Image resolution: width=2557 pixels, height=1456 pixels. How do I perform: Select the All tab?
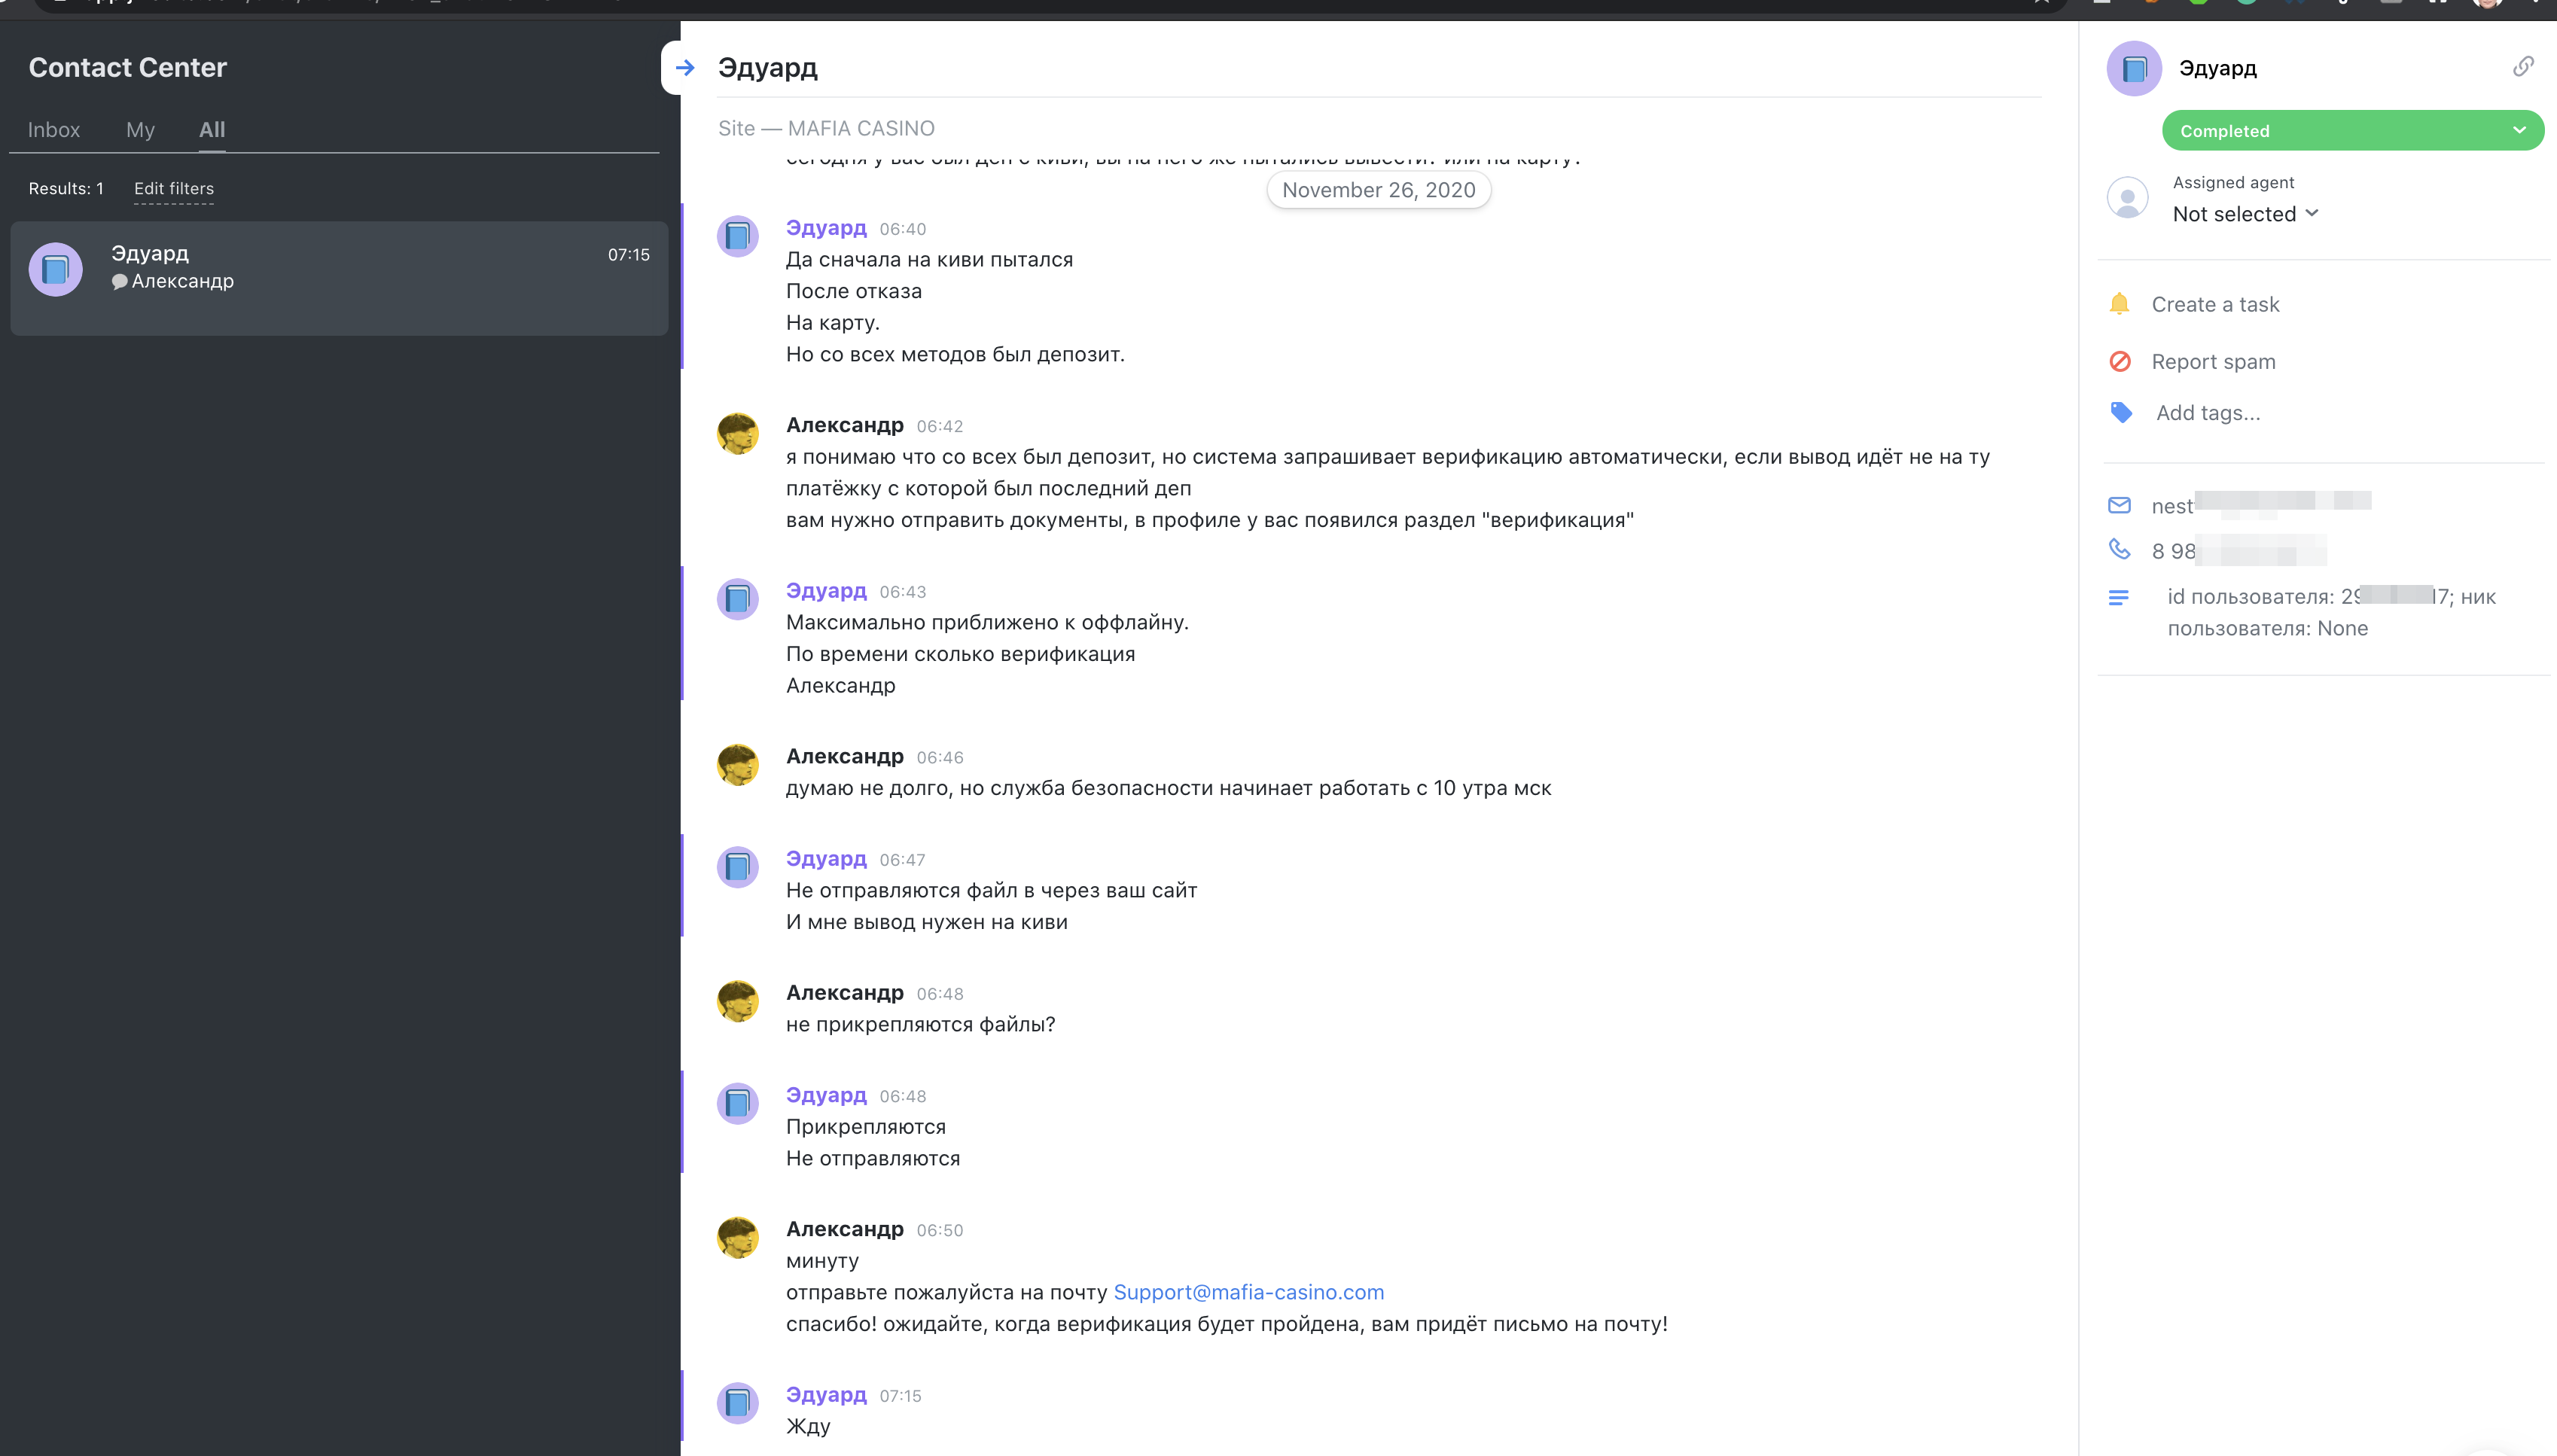(212, 130)
